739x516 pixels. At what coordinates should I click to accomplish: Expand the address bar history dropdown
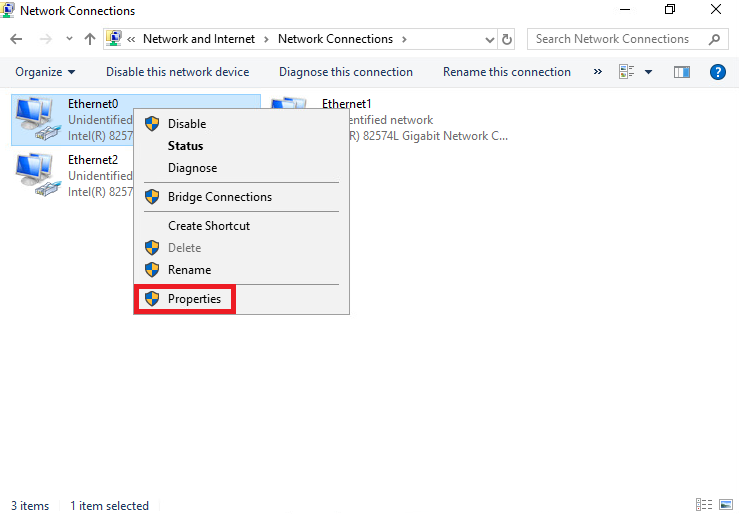pyautogui.click(x=489, y=39)
